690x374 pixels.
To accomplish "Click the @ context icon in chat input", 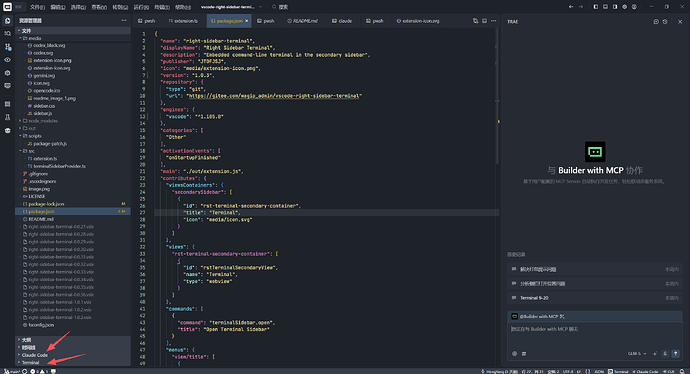I will click(514, 353).
